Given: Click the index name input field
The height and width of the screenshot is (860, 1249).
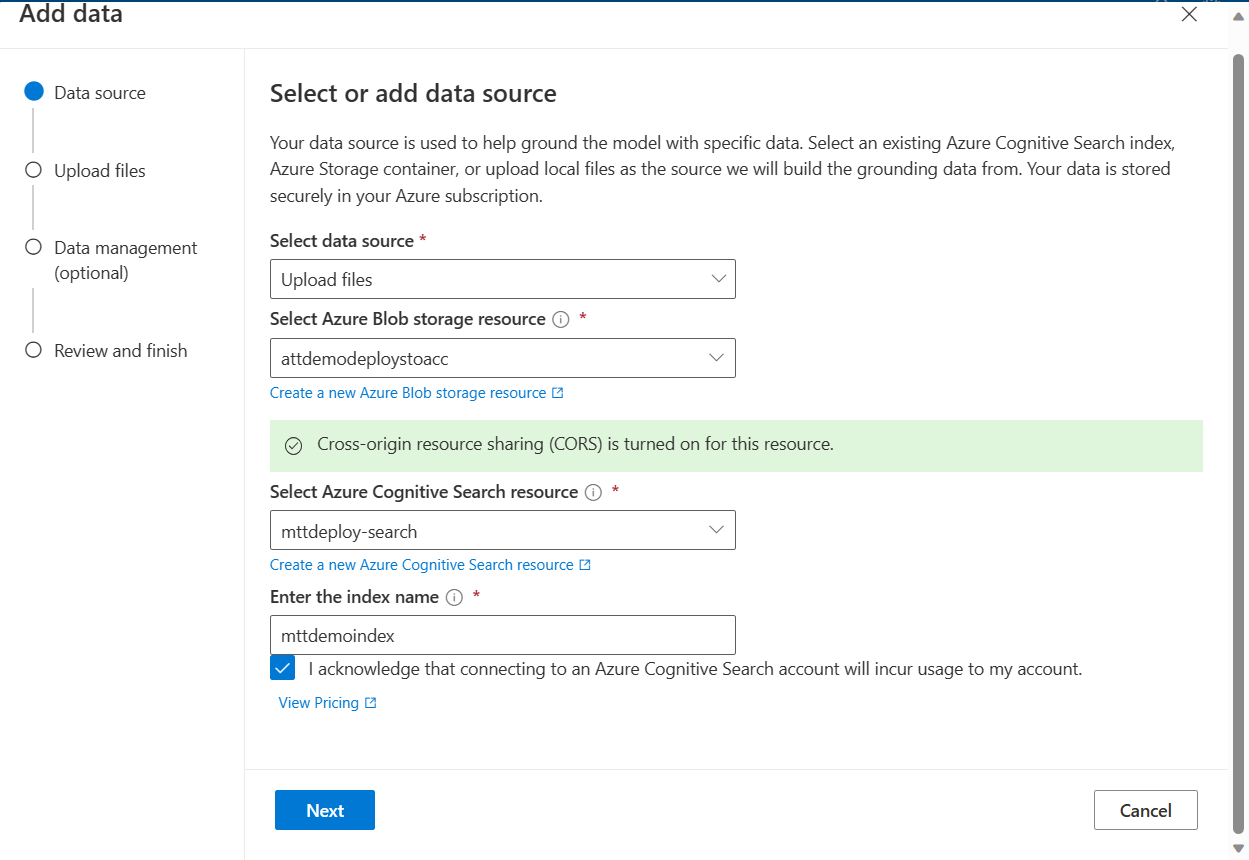Looking at the screenshot, I should coord(502,635).
